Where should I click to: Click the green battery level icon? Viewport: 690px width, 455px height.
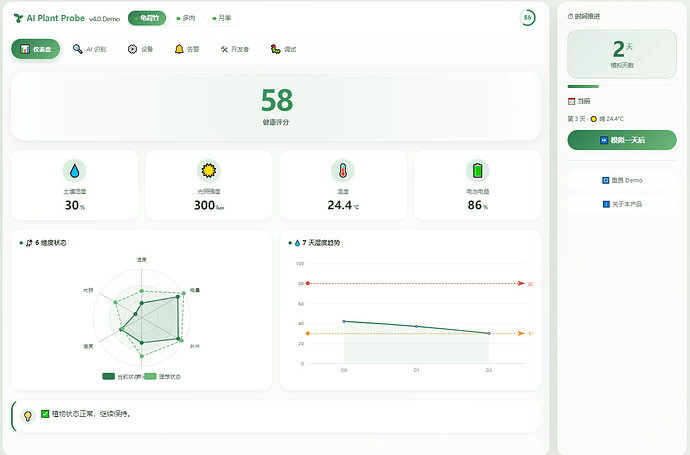tap(477, 170)
